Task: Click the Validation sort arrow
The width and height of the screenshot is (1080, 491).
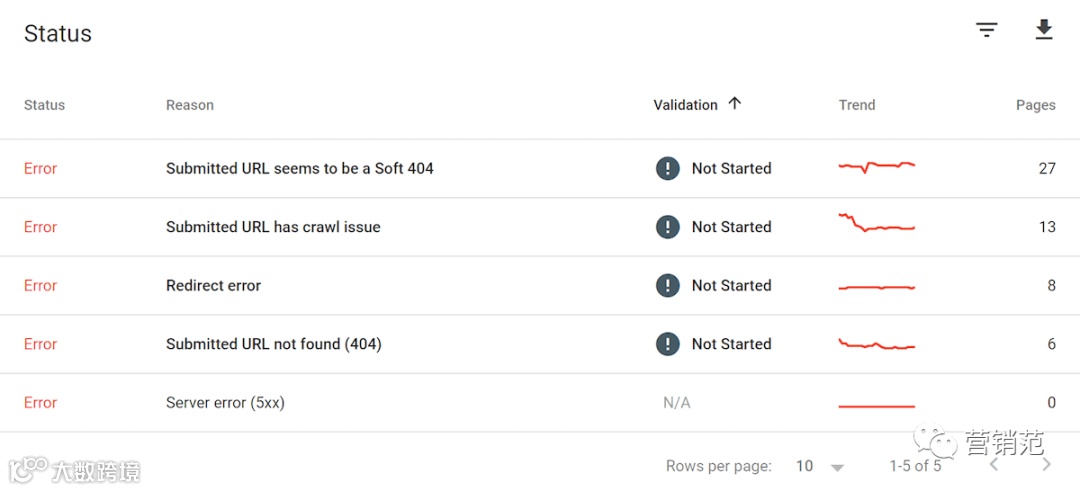Action: tap(735, 103)
